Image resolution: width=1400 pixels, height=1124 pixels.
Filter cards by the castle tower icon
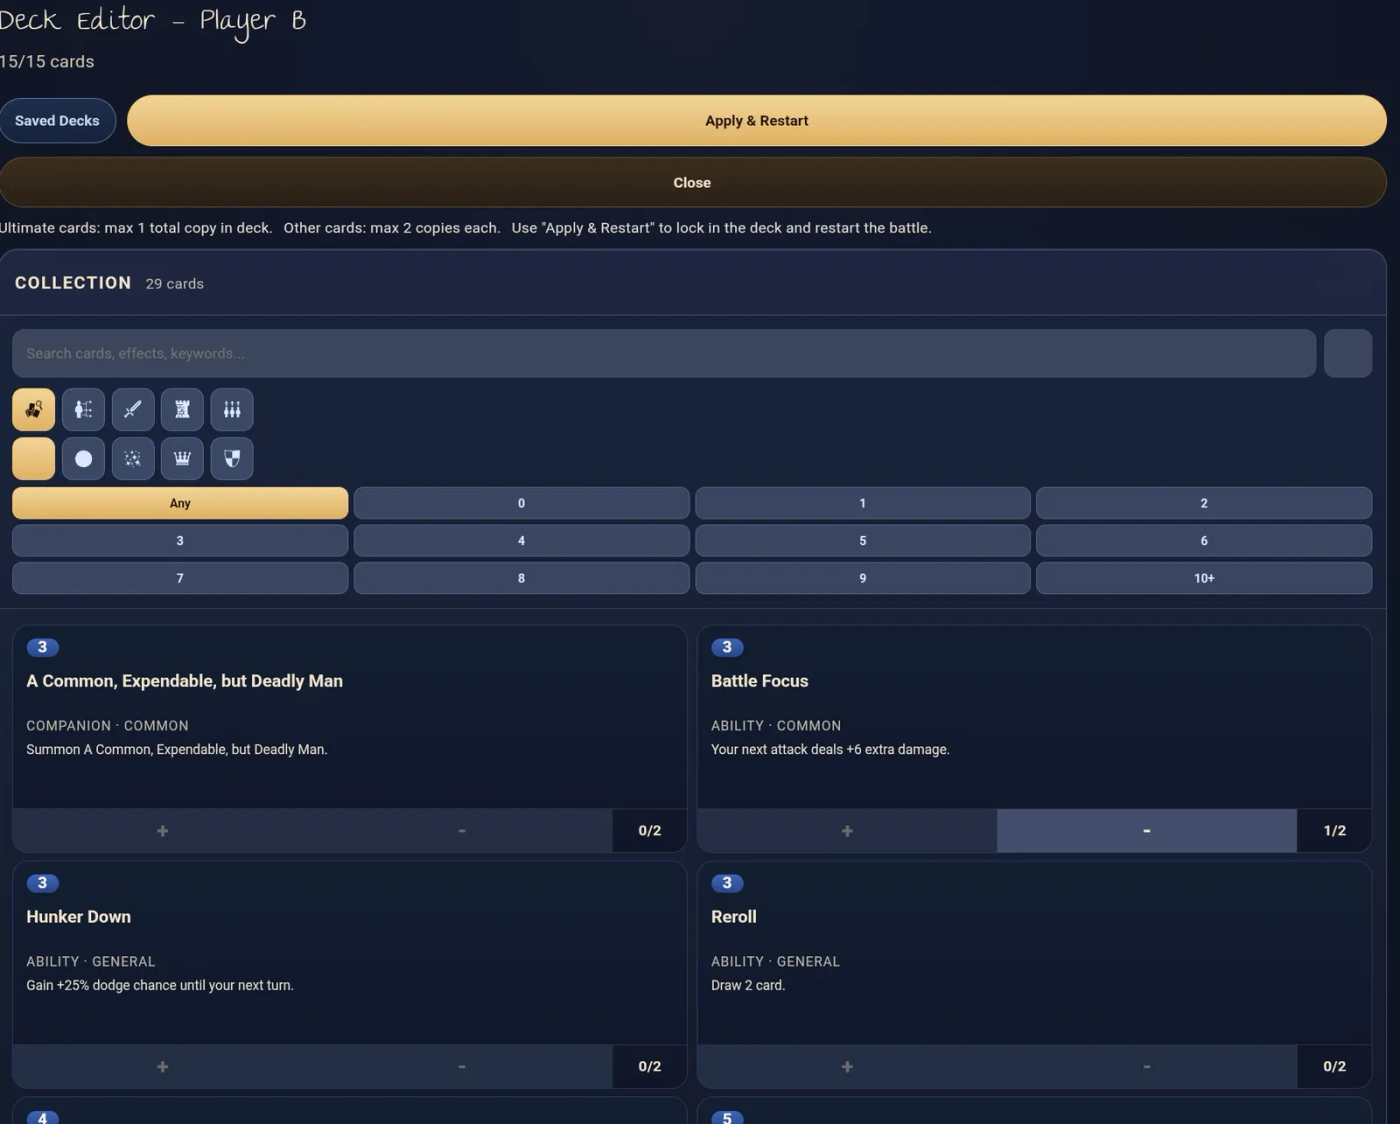point(182,409)
